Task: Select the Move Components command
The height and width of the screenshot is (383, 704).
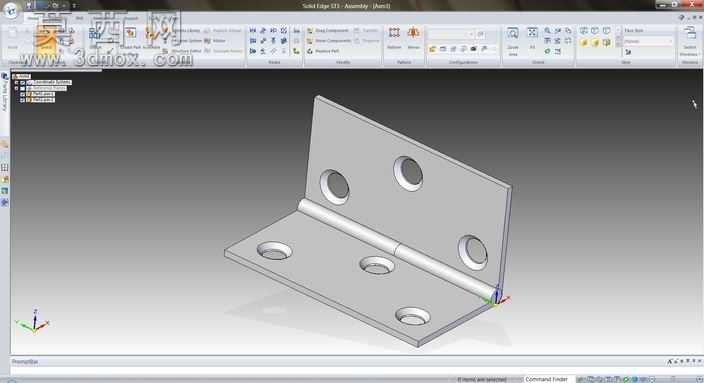Action: pyautogui.click(x=329, y=41)
